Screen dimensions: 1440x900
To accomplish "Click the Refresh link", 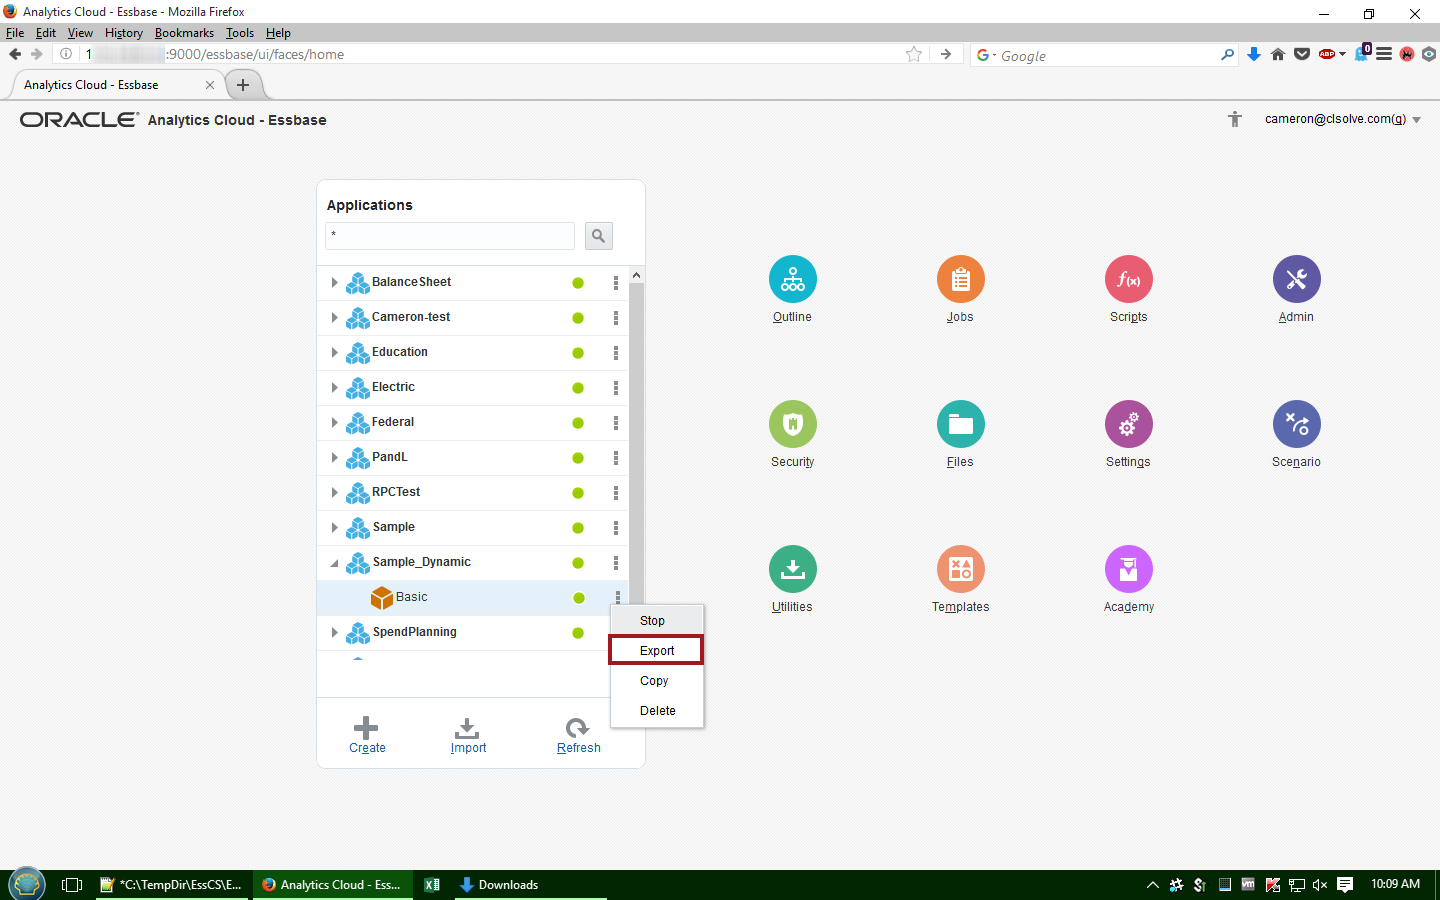I will 579,748.
